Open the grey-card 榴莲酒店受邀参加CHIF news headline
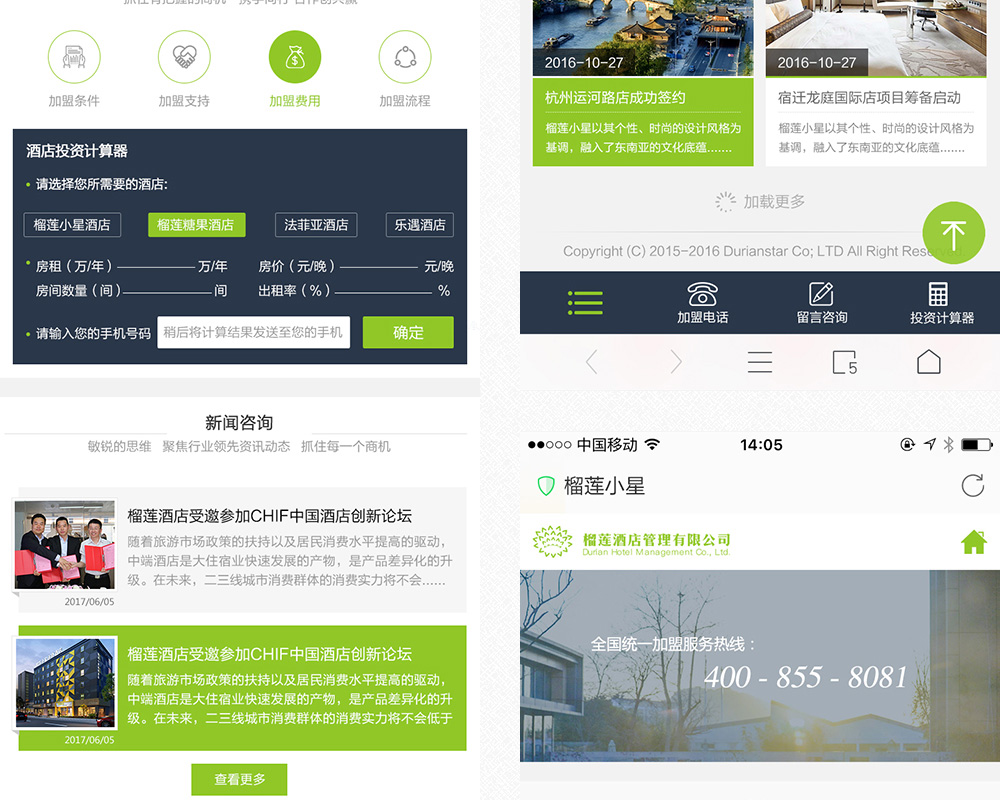1000x800 pixels. [269, 515]
